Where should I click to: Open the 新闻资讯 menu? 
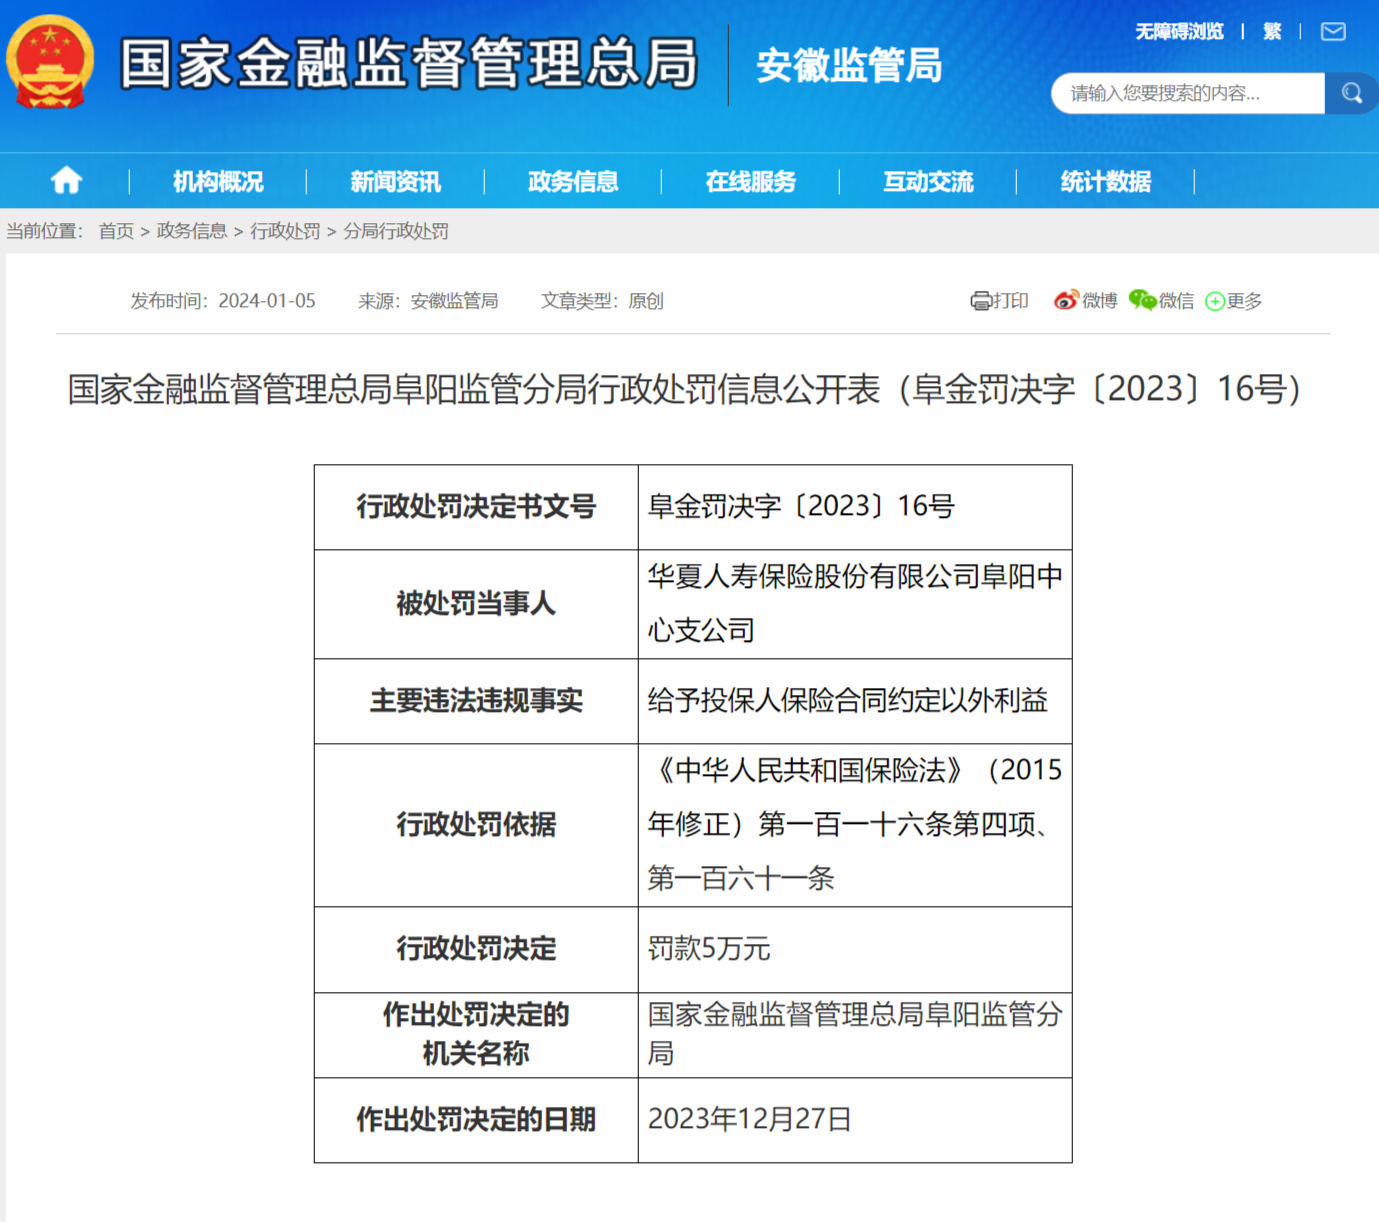click(x=394, y=181)
